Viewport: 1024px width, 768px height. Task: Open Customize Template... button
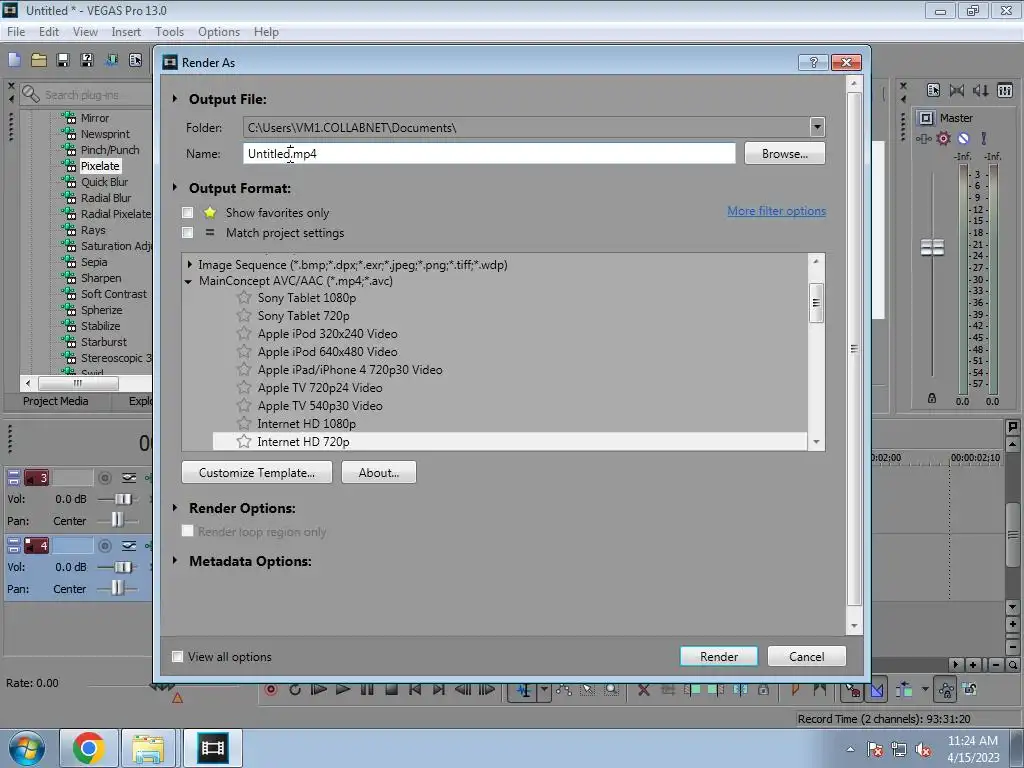257,472
